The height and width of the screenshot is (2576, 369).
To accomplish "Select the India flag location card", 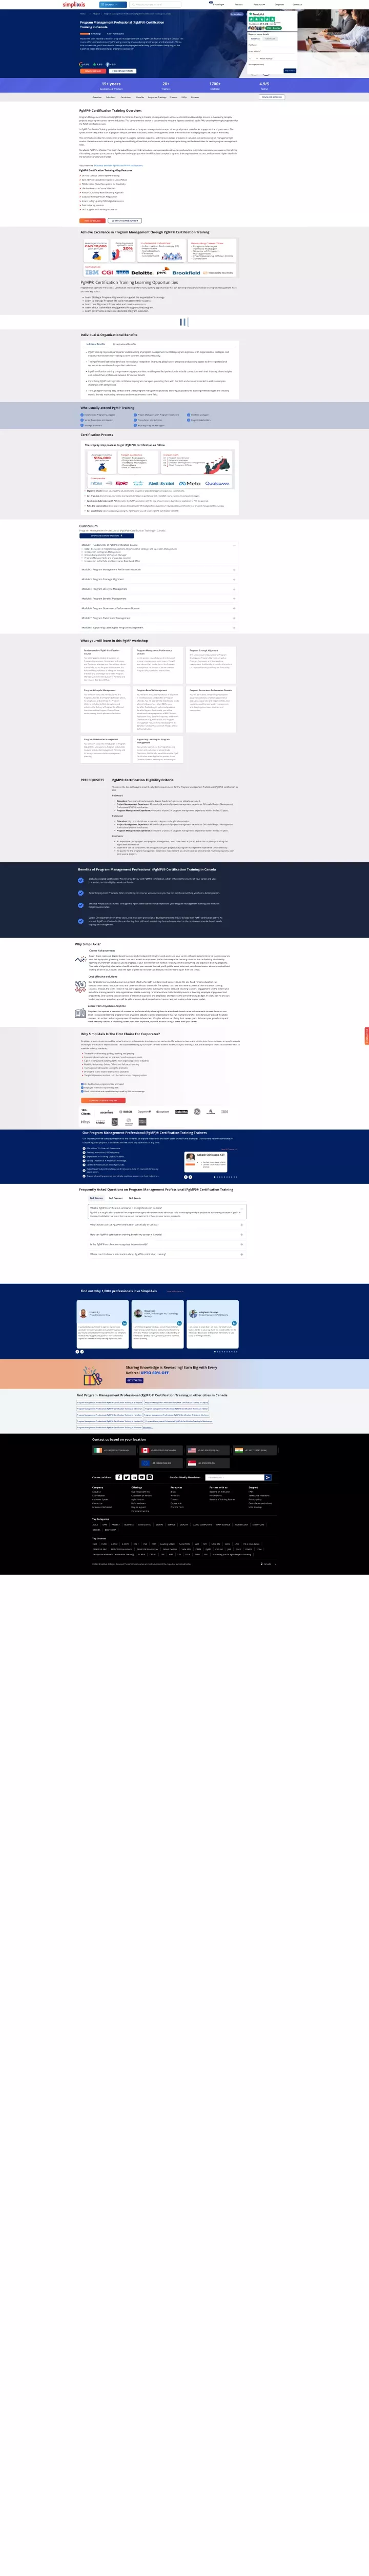I will pyautogui.click(x=255, y=1450).
